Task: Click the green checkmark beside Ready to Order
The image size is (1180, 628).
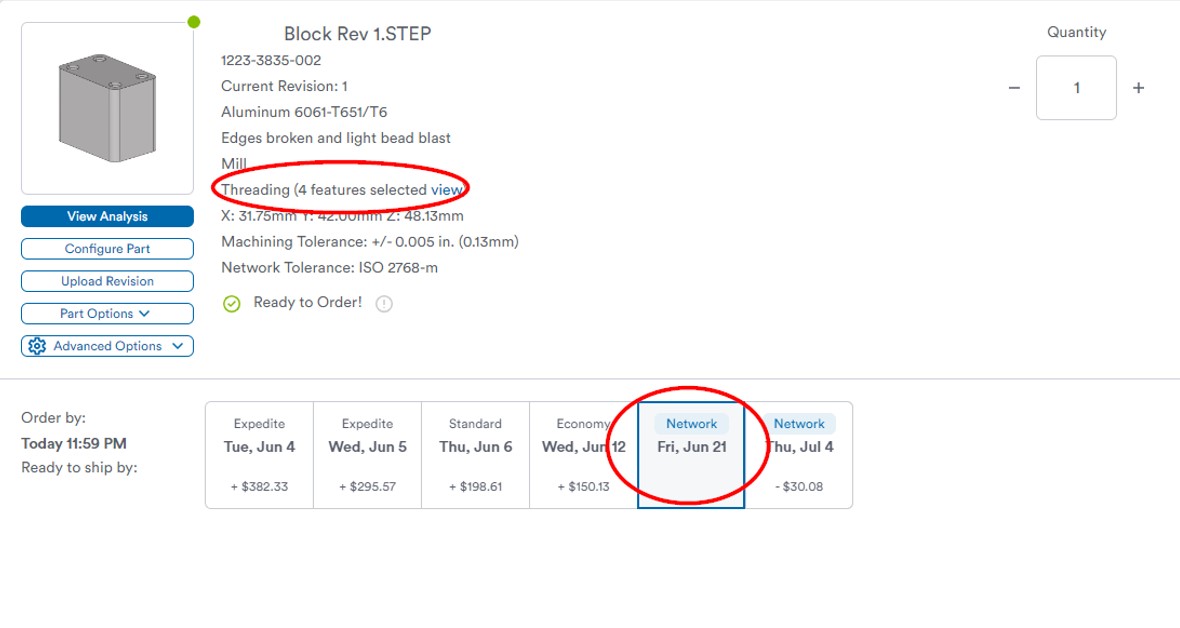Action: (231, 303)
